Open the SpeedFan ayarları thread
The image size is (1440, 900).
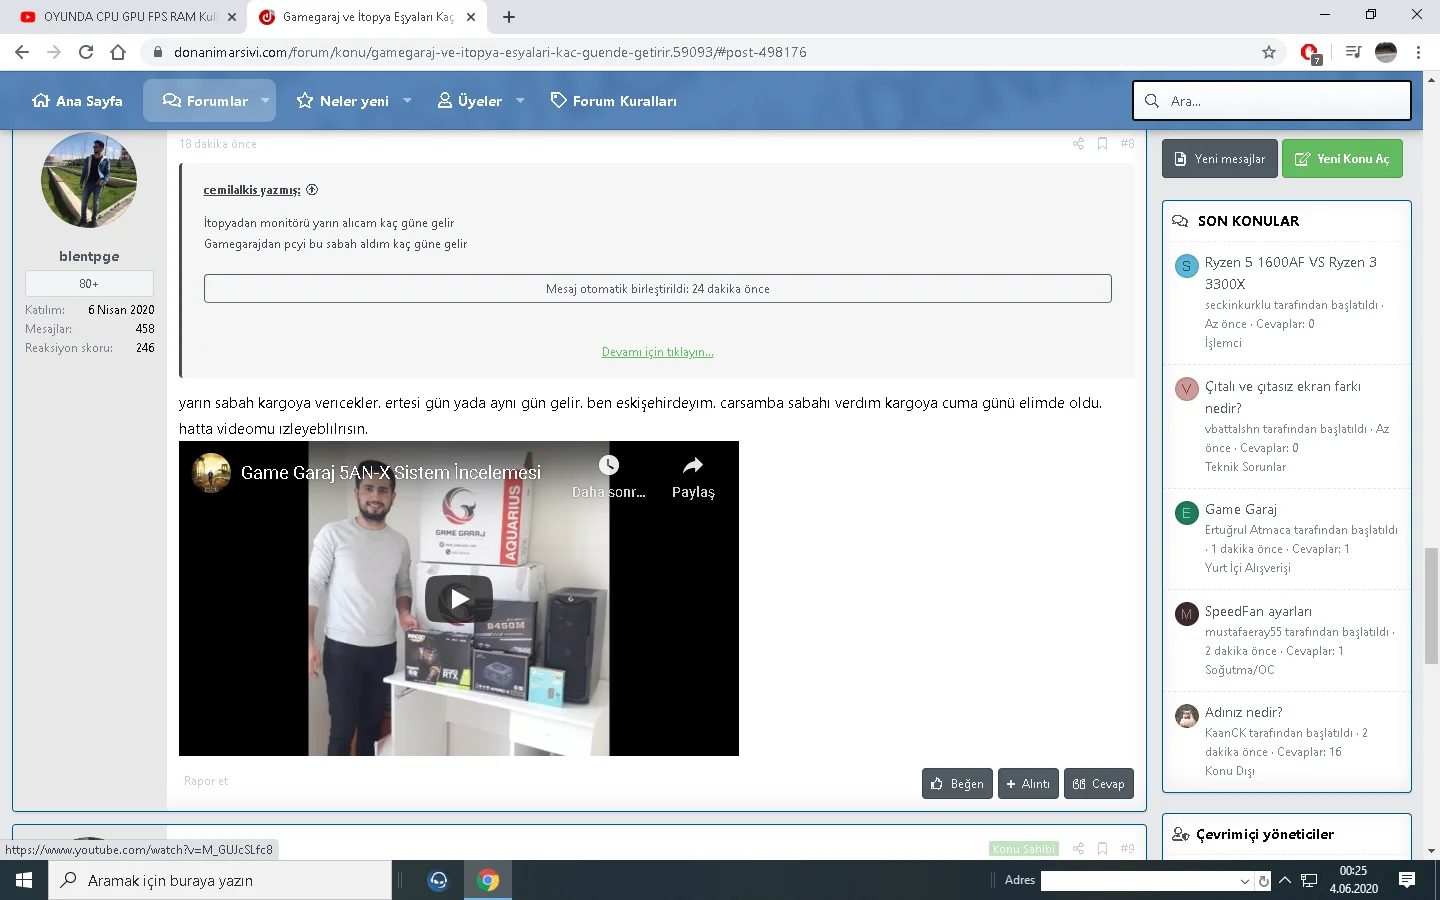coord(1258,612)
